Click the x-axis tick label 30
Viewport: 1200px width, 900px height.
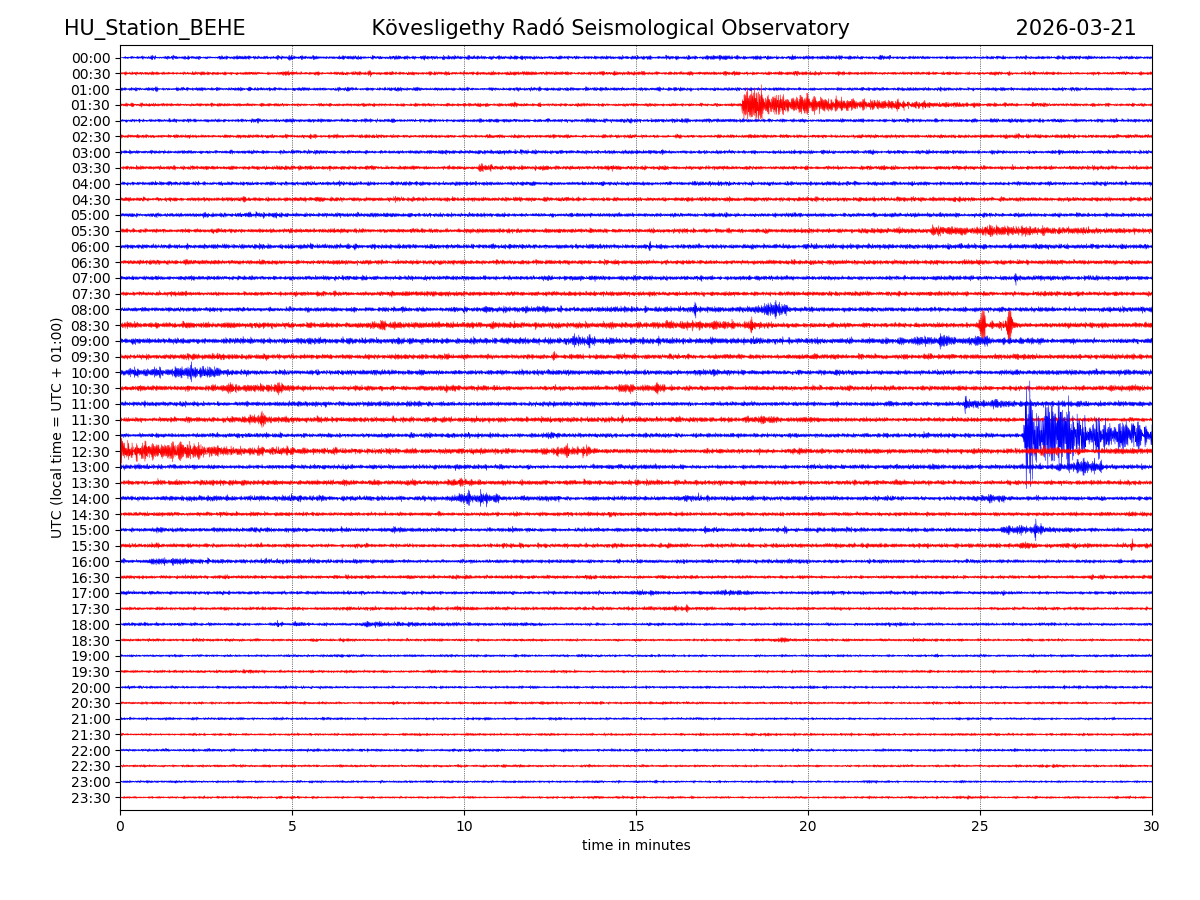[x=1152, y=827]
